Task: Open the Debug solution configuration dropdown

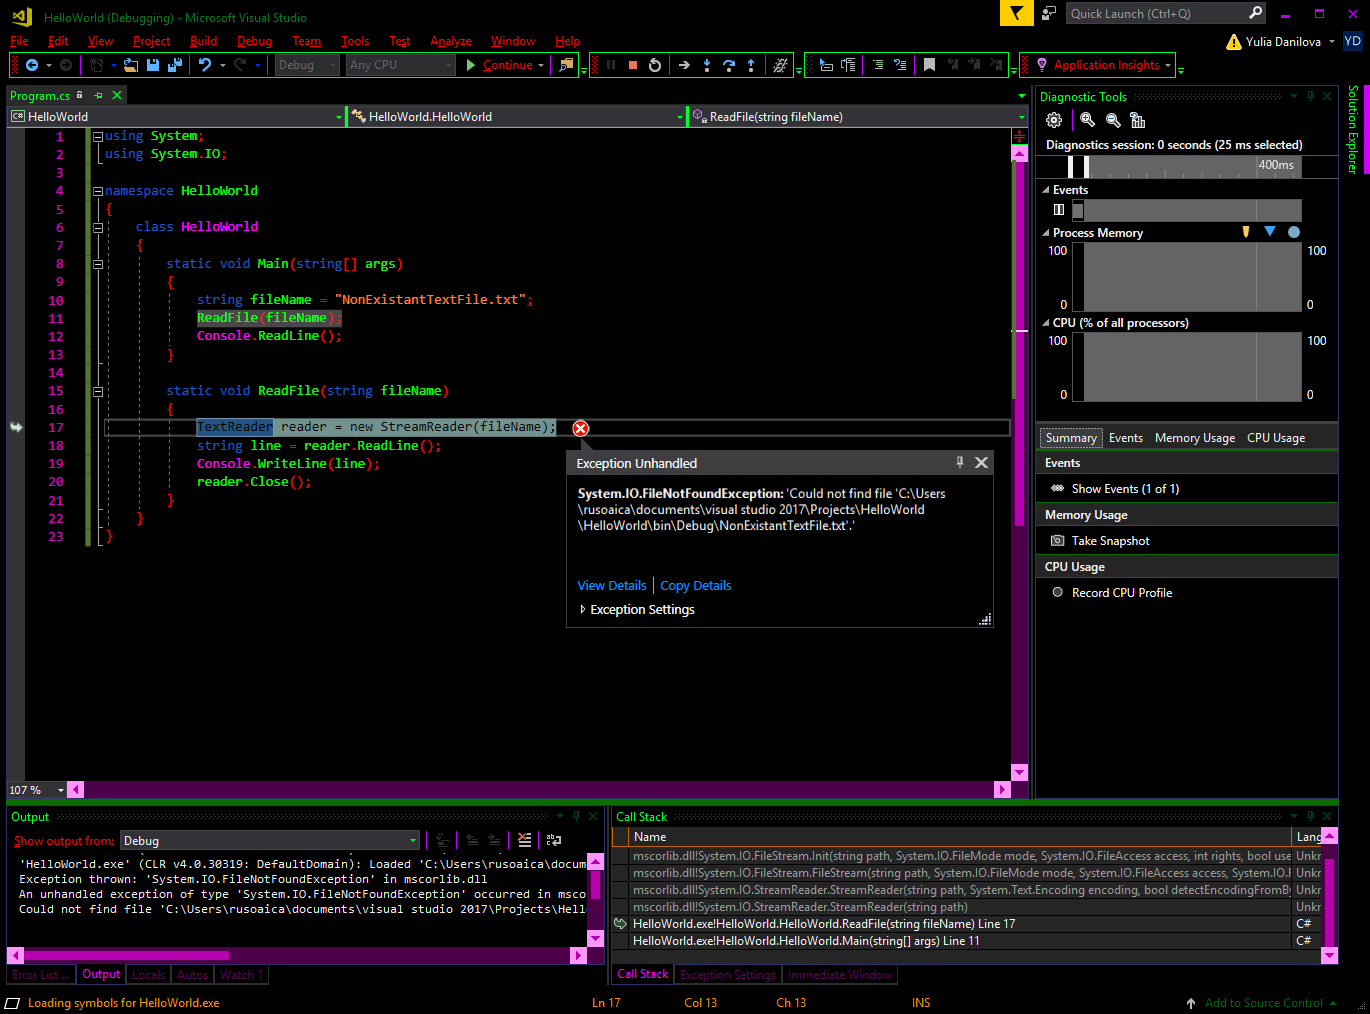Action: [307, 65]
